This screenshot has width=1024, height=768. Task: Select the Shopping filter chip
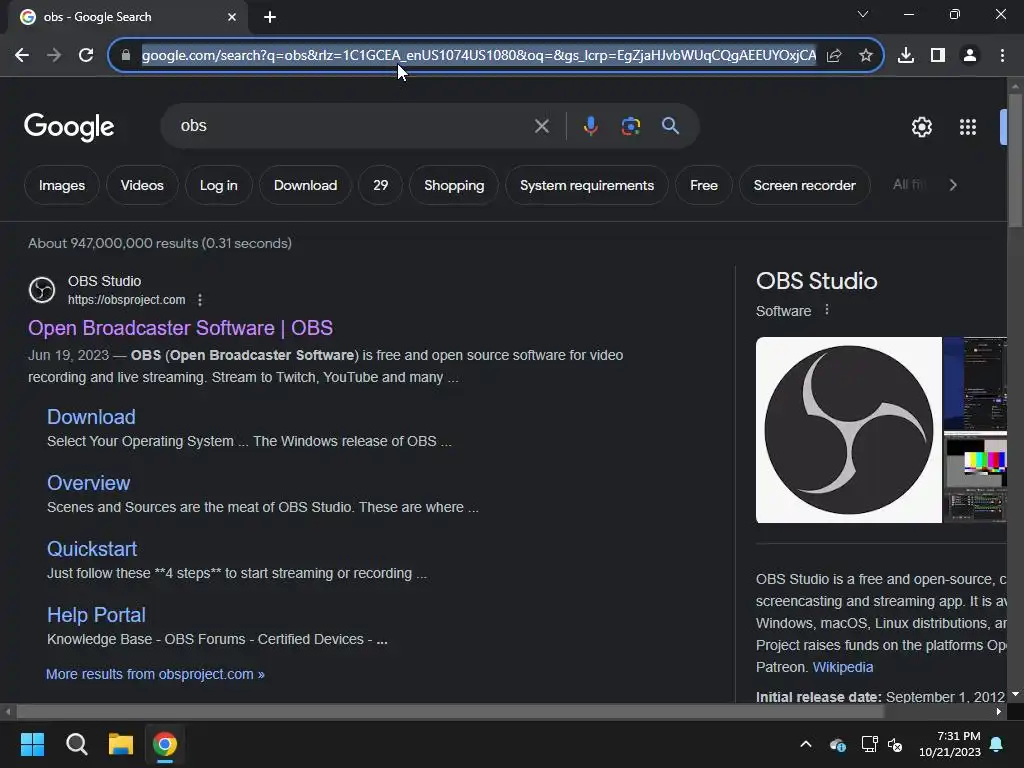pyautogui.click(x=455, y=185)
